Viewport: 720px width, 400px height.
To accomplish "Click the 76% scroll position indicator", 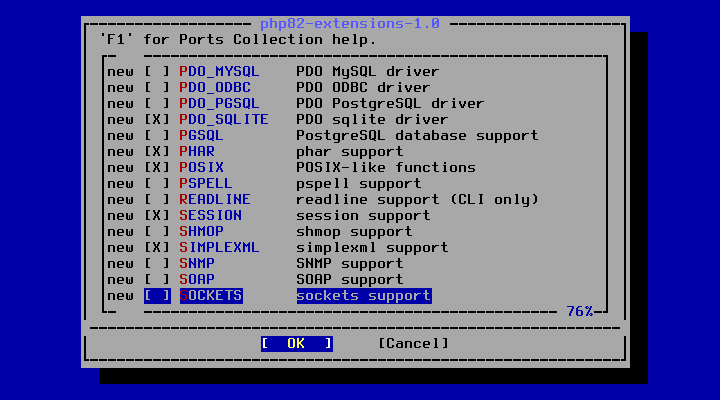I will tap(579, 311).
